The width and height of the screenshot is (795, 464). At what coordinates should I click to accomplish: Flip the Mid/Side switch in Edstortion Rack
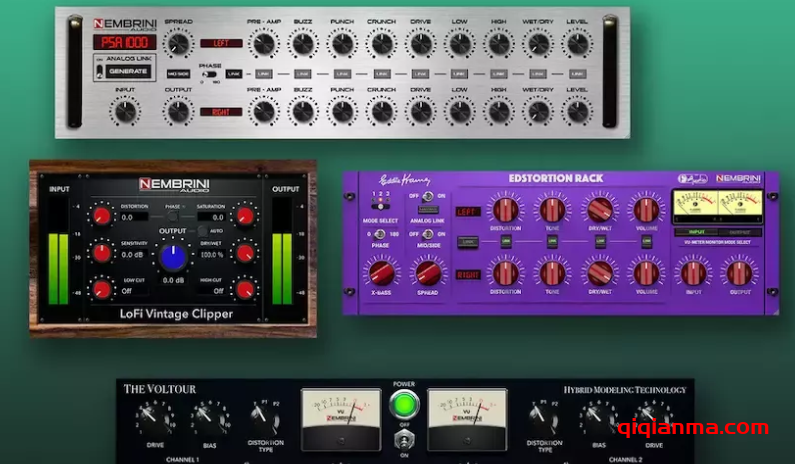pos(427,234)
